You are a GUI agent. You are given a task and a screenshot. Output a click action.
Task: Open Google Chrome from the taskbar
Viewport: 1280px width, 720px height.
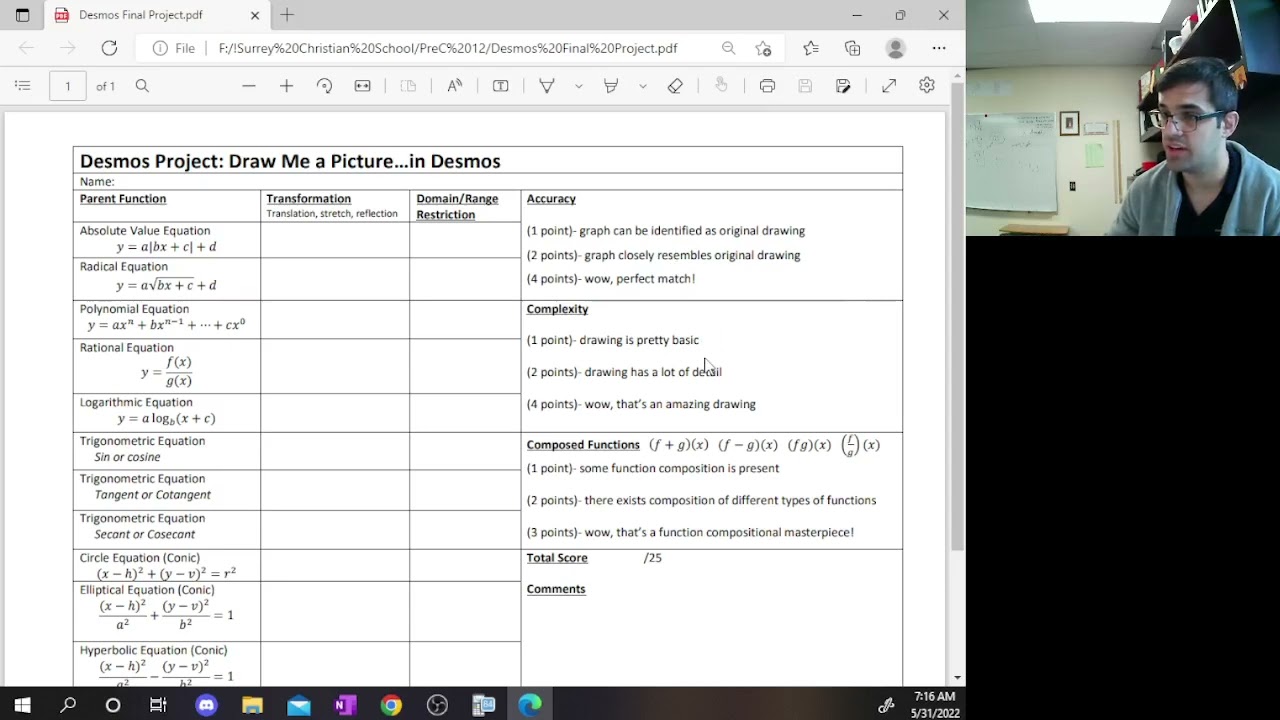coord(391,705)
